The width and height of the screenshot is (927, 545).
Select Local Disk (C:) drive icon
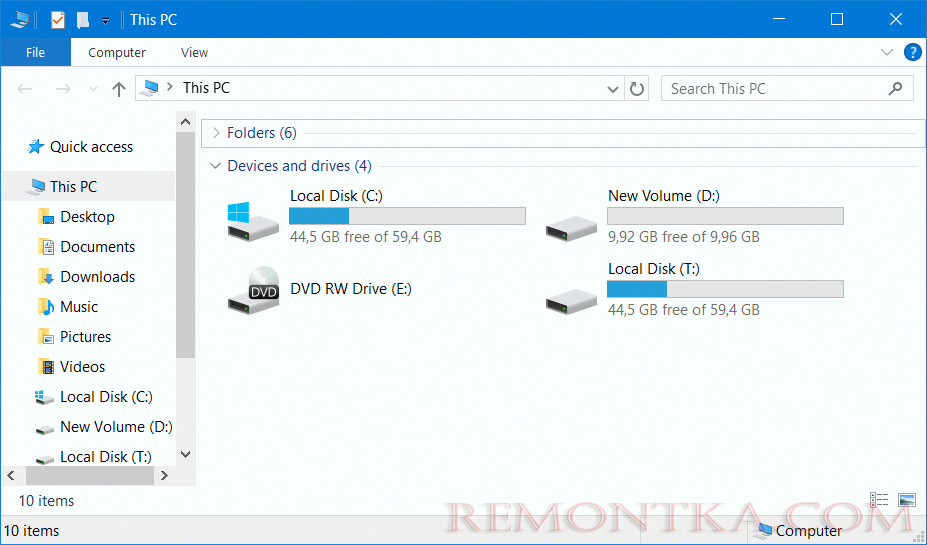click(253, 221)
